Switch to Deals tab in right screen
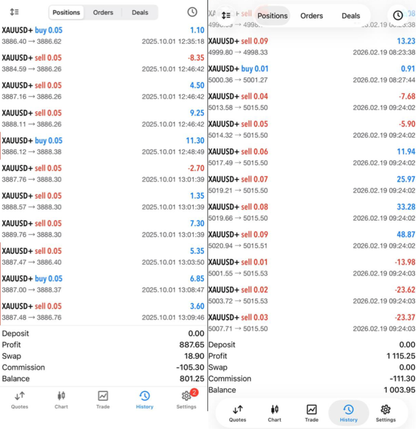Screen dimensions: 416x429 (351, 16)
